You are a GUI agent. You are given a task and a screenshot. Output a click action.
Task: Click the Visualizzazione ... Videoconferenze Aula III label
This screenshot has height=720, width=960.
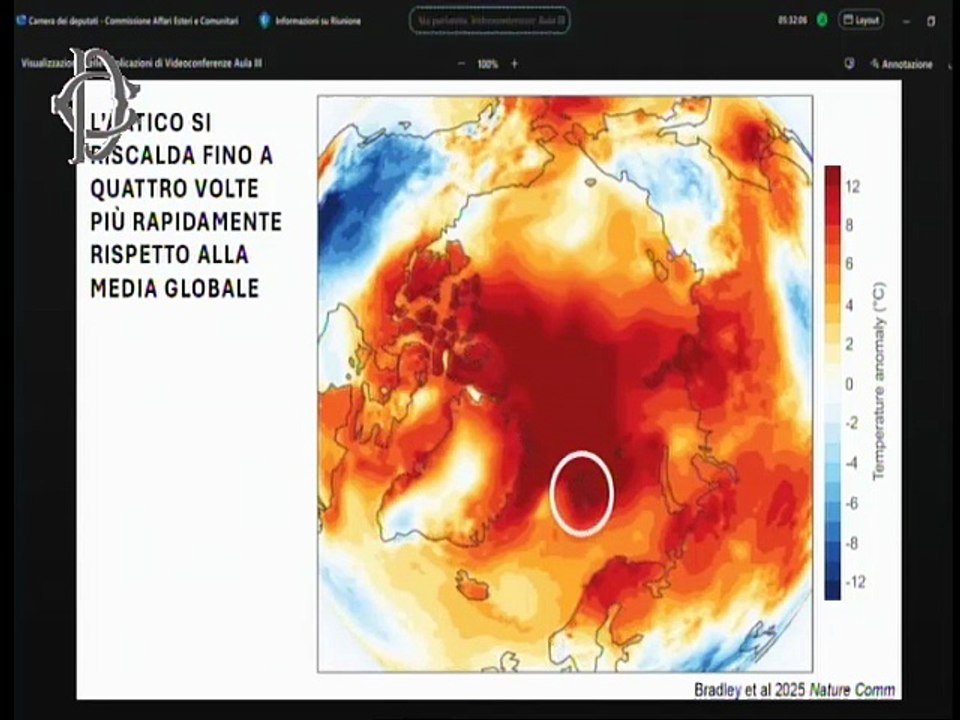coord(142,64)
